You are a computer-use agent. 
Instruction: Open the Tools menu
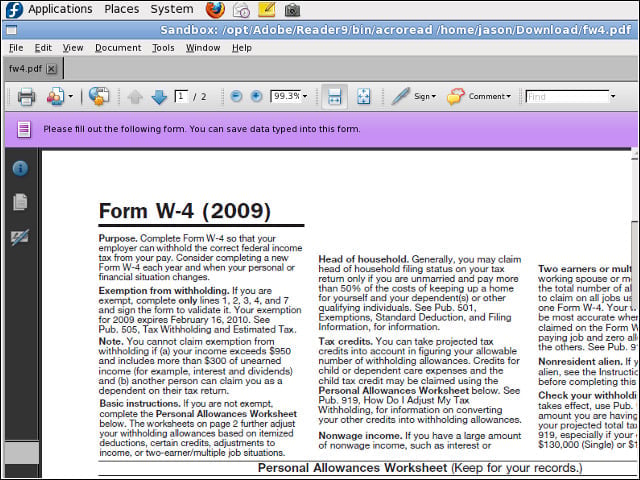pos(163,48)
